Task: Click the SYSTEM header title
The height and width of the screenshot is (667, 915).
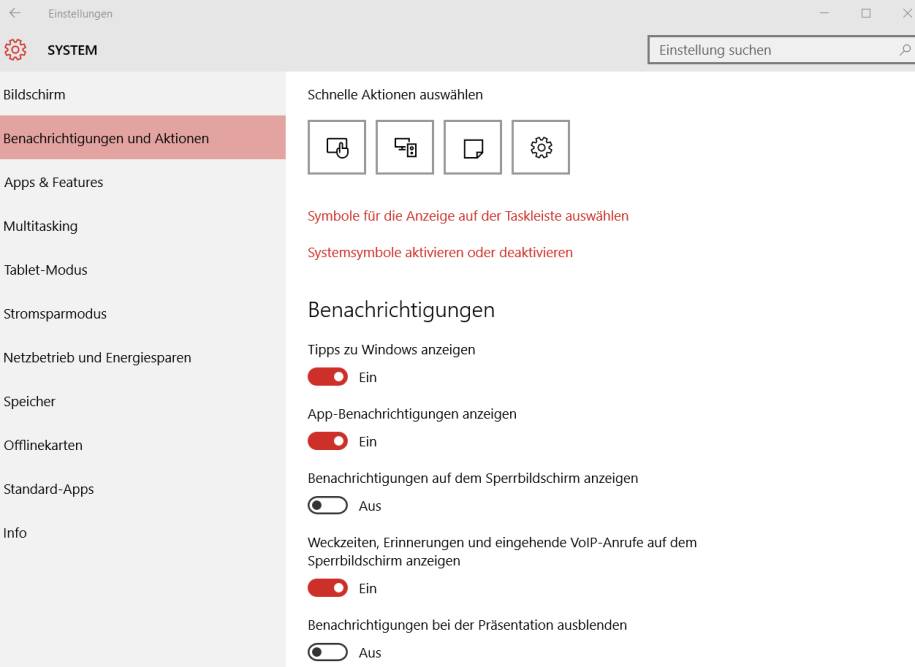Action: (x=72, y=50)
